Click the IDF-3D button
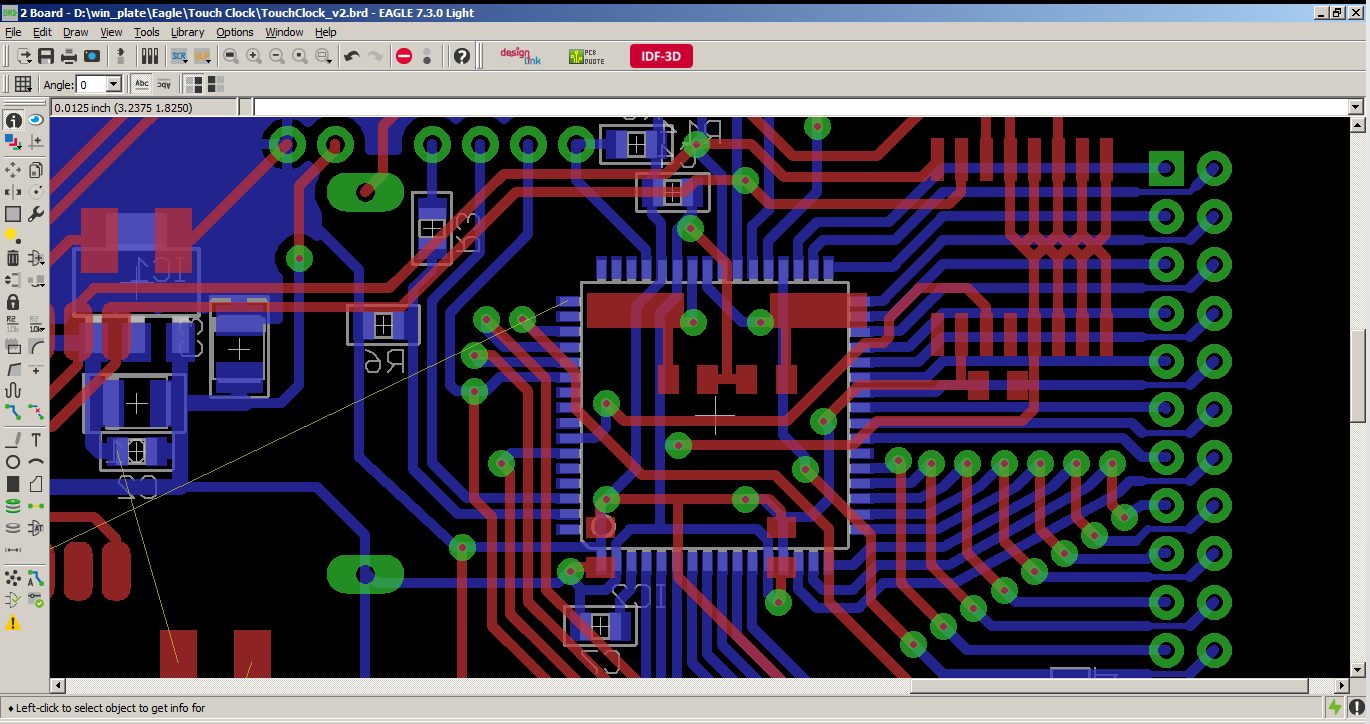1370x724 pixels. [661, 56]
